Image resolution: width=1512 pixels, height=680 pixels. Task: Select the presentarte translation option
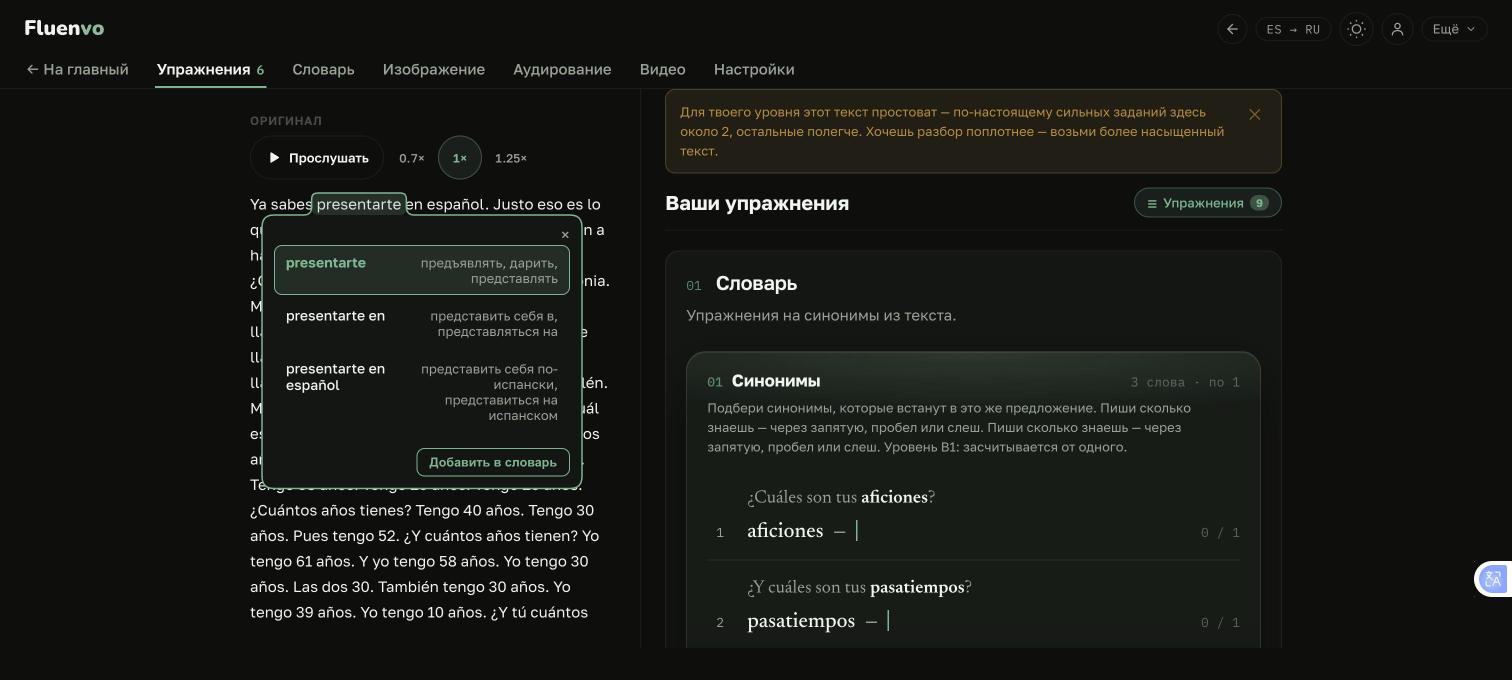(422, 270)
